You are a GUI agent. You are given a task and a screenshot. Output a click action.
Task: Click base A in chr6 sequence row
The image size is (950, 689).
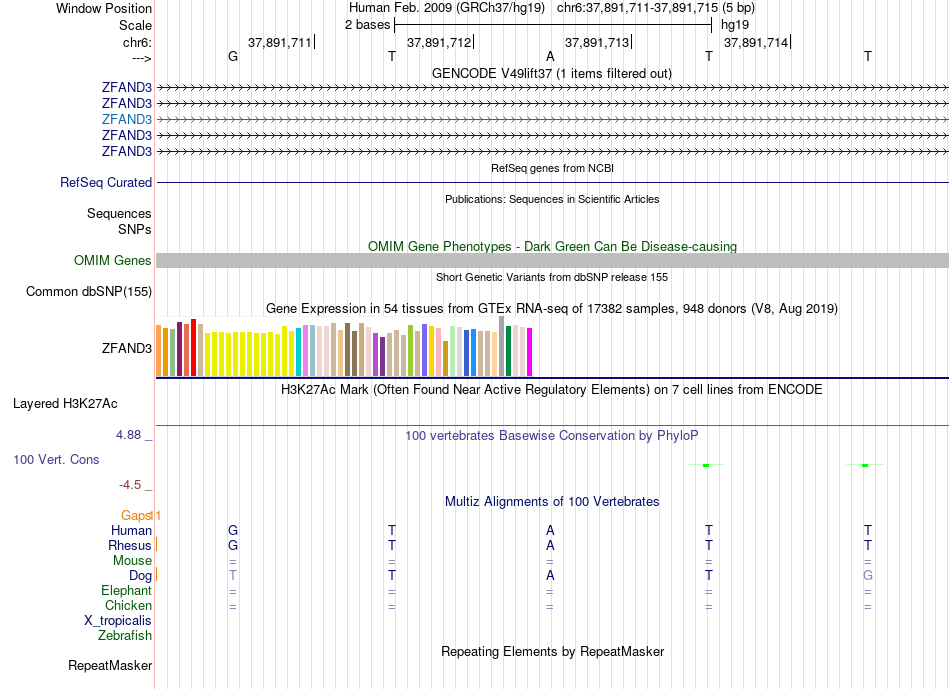550,56
